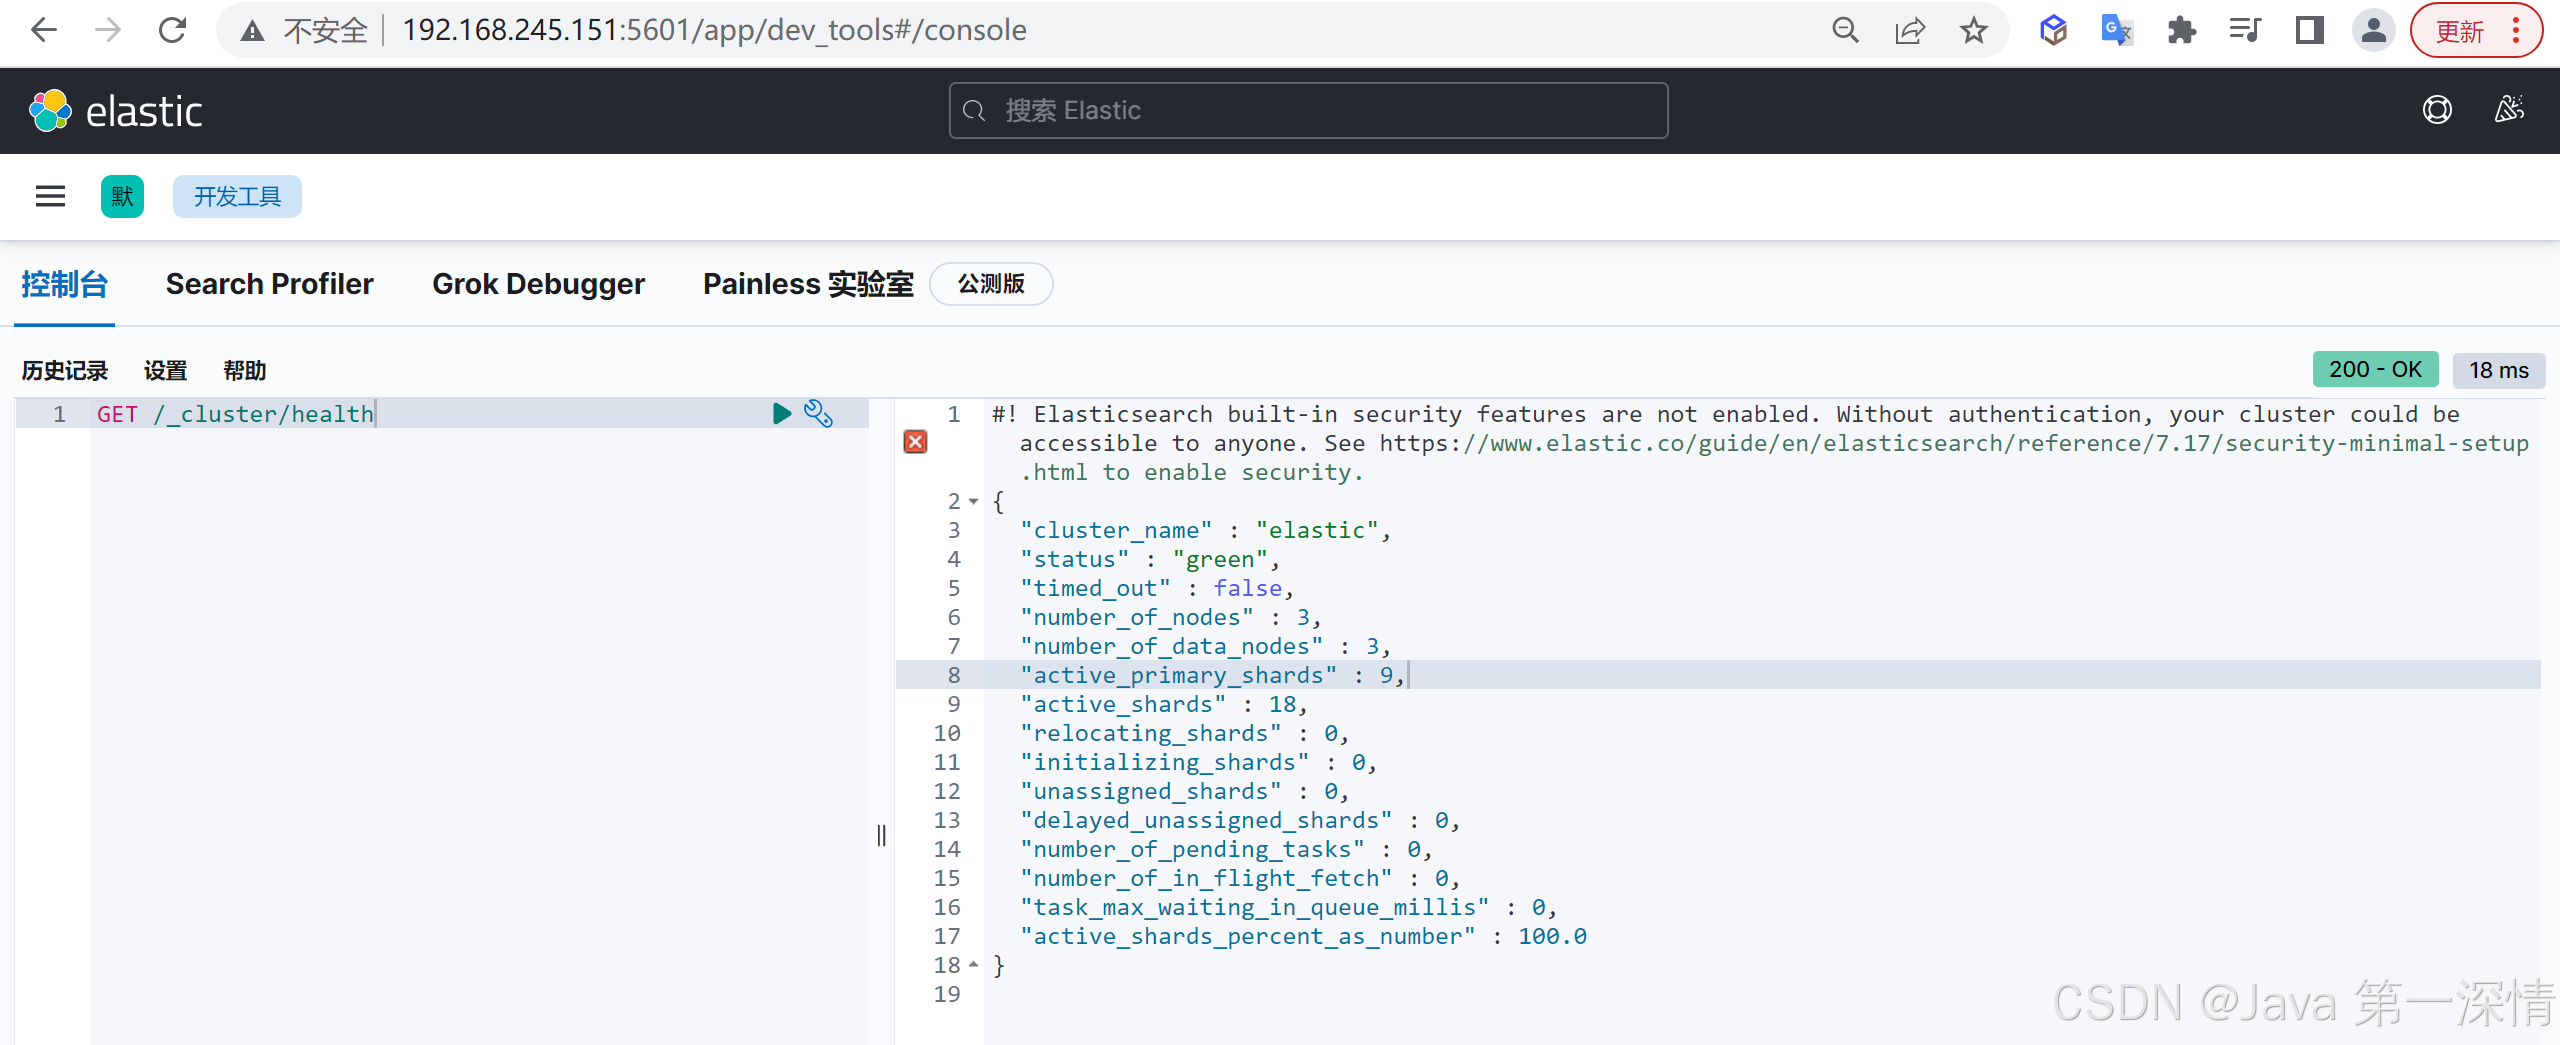Viewport: 2560px width, 1045px height.
Task: Click the "active_shards" : 18 line
Action: click(x=1164, y=704)
